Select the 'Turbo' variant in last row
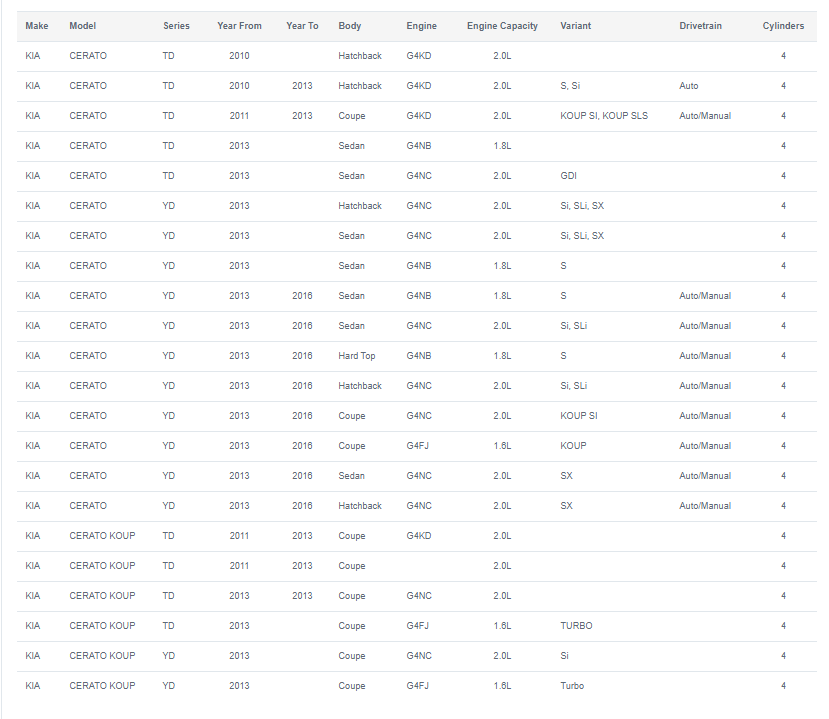829x719 pixels. point(572,685)
